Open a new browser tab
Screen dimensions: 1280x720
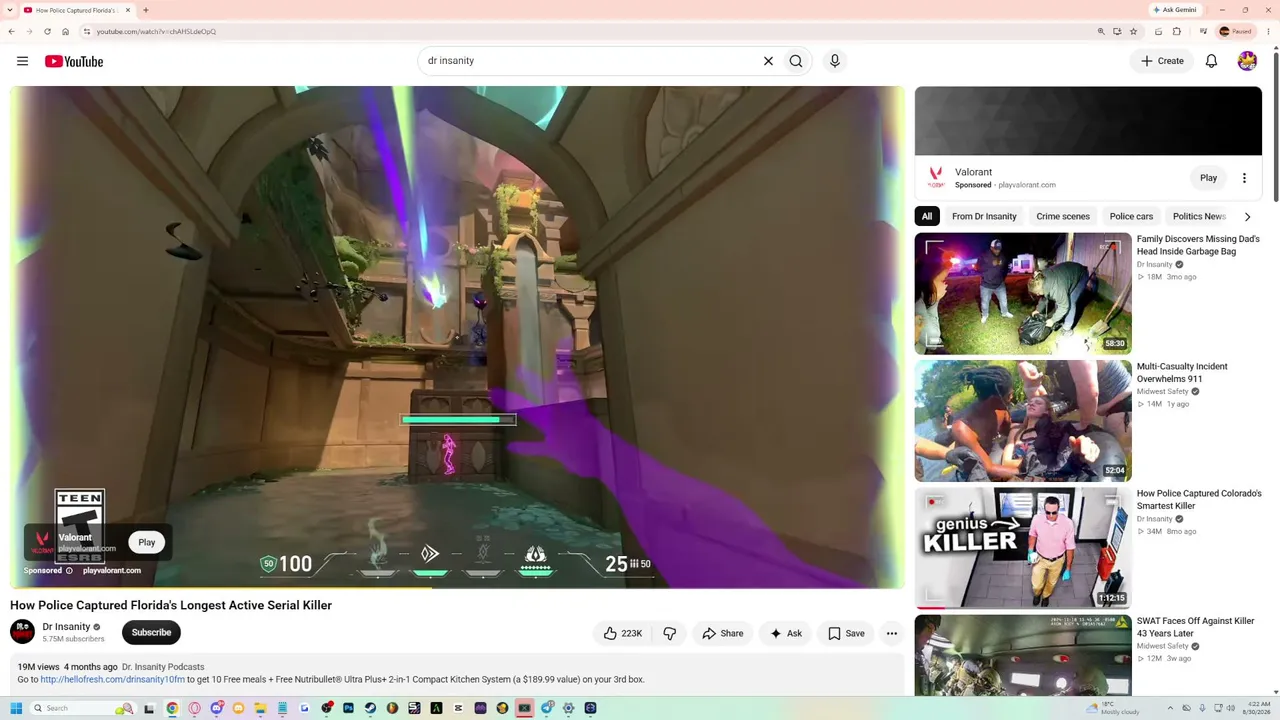pos(145,10)
